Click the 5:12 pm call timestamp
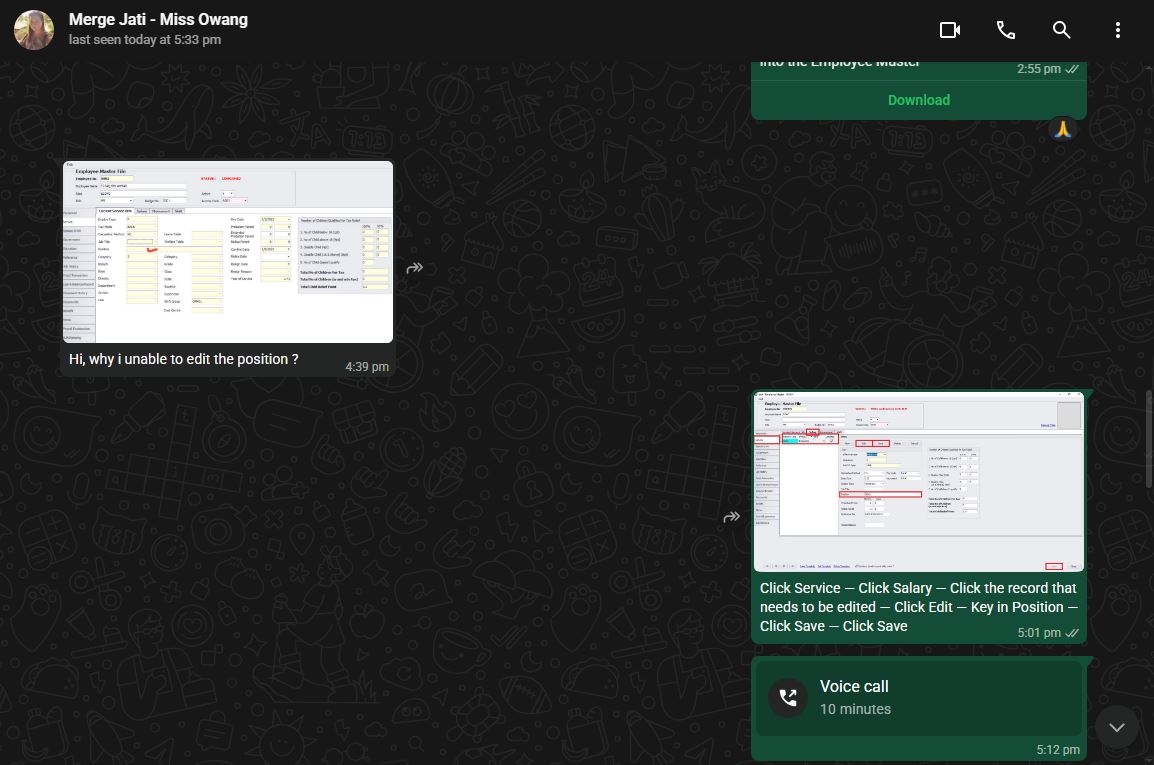 (1058, 750)
